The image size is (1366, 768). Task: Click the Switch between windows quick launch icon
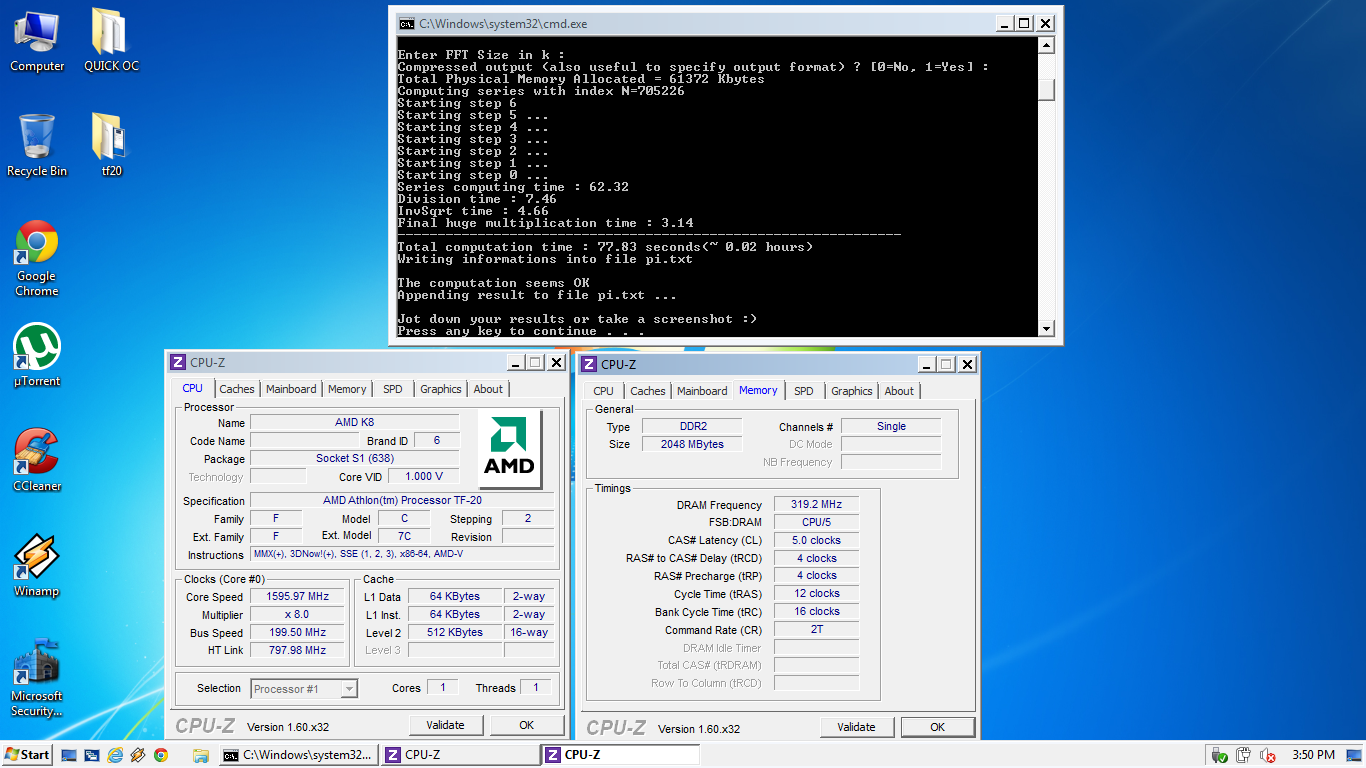click(x=92, y=755)
